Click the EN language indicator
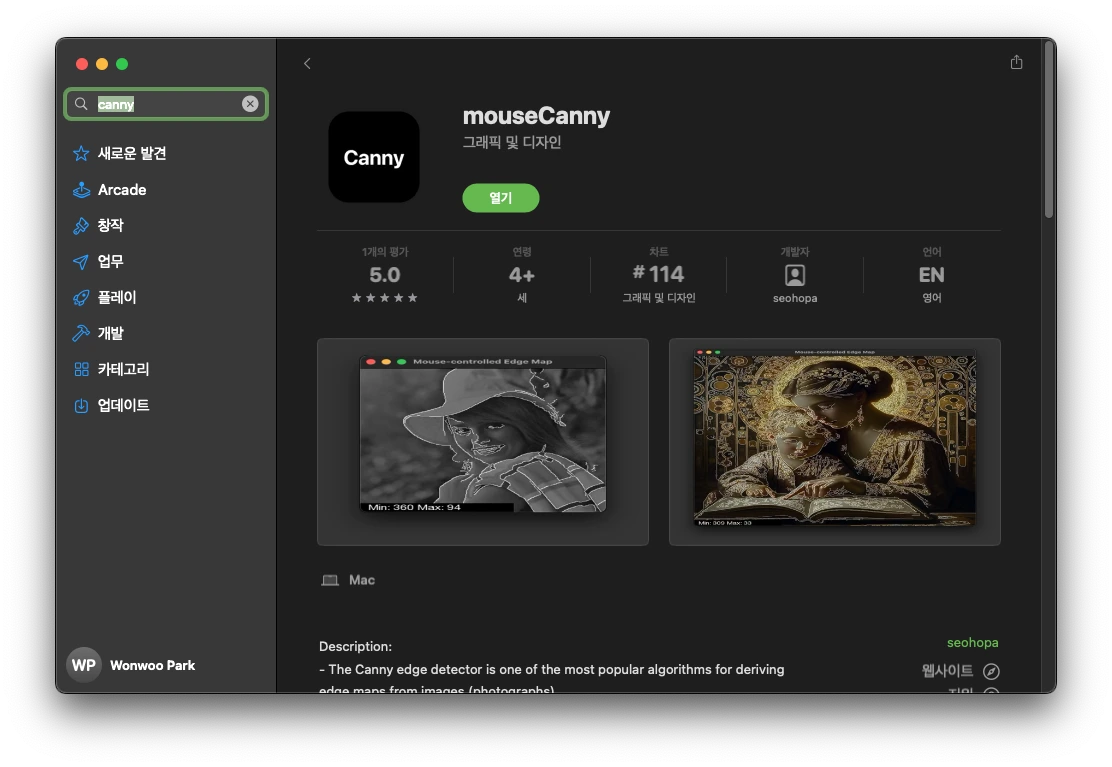The image size is (1112, 767). point(931,274)
